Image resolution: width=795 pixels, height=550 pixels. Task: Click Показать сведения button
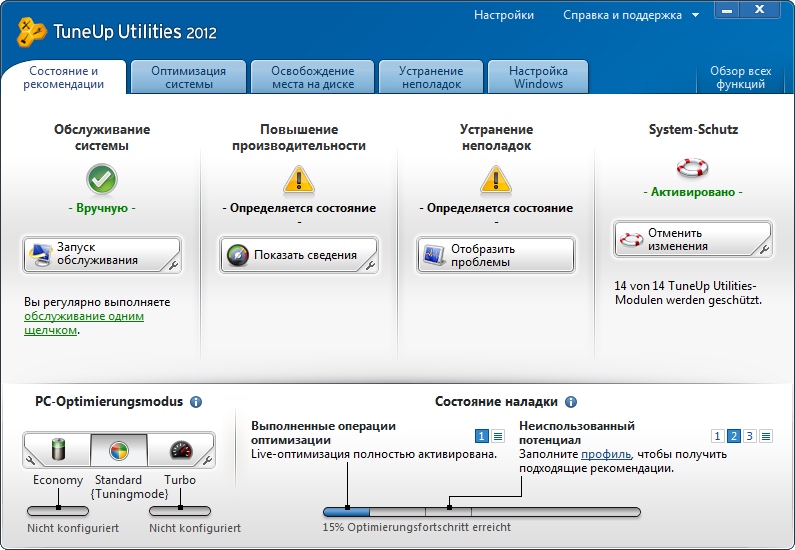(299, 254)
